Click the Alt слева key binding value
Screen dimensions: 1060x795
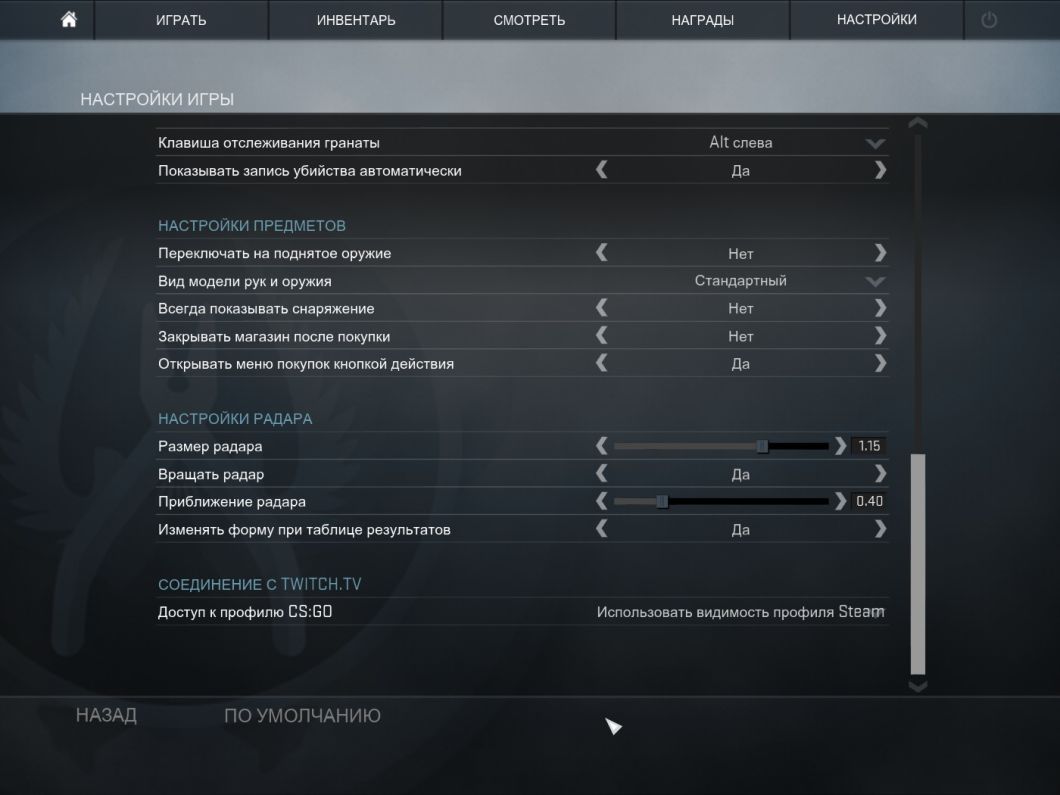pos(740,143)
